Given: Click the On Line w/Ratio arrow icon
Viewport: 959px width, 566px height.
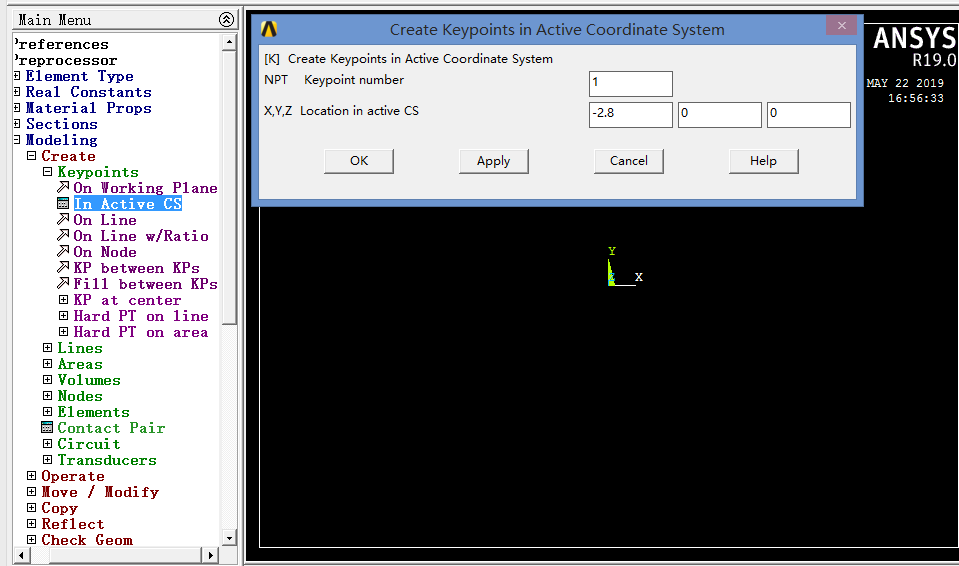Looking at the screenshot, I should pos(63,235).
